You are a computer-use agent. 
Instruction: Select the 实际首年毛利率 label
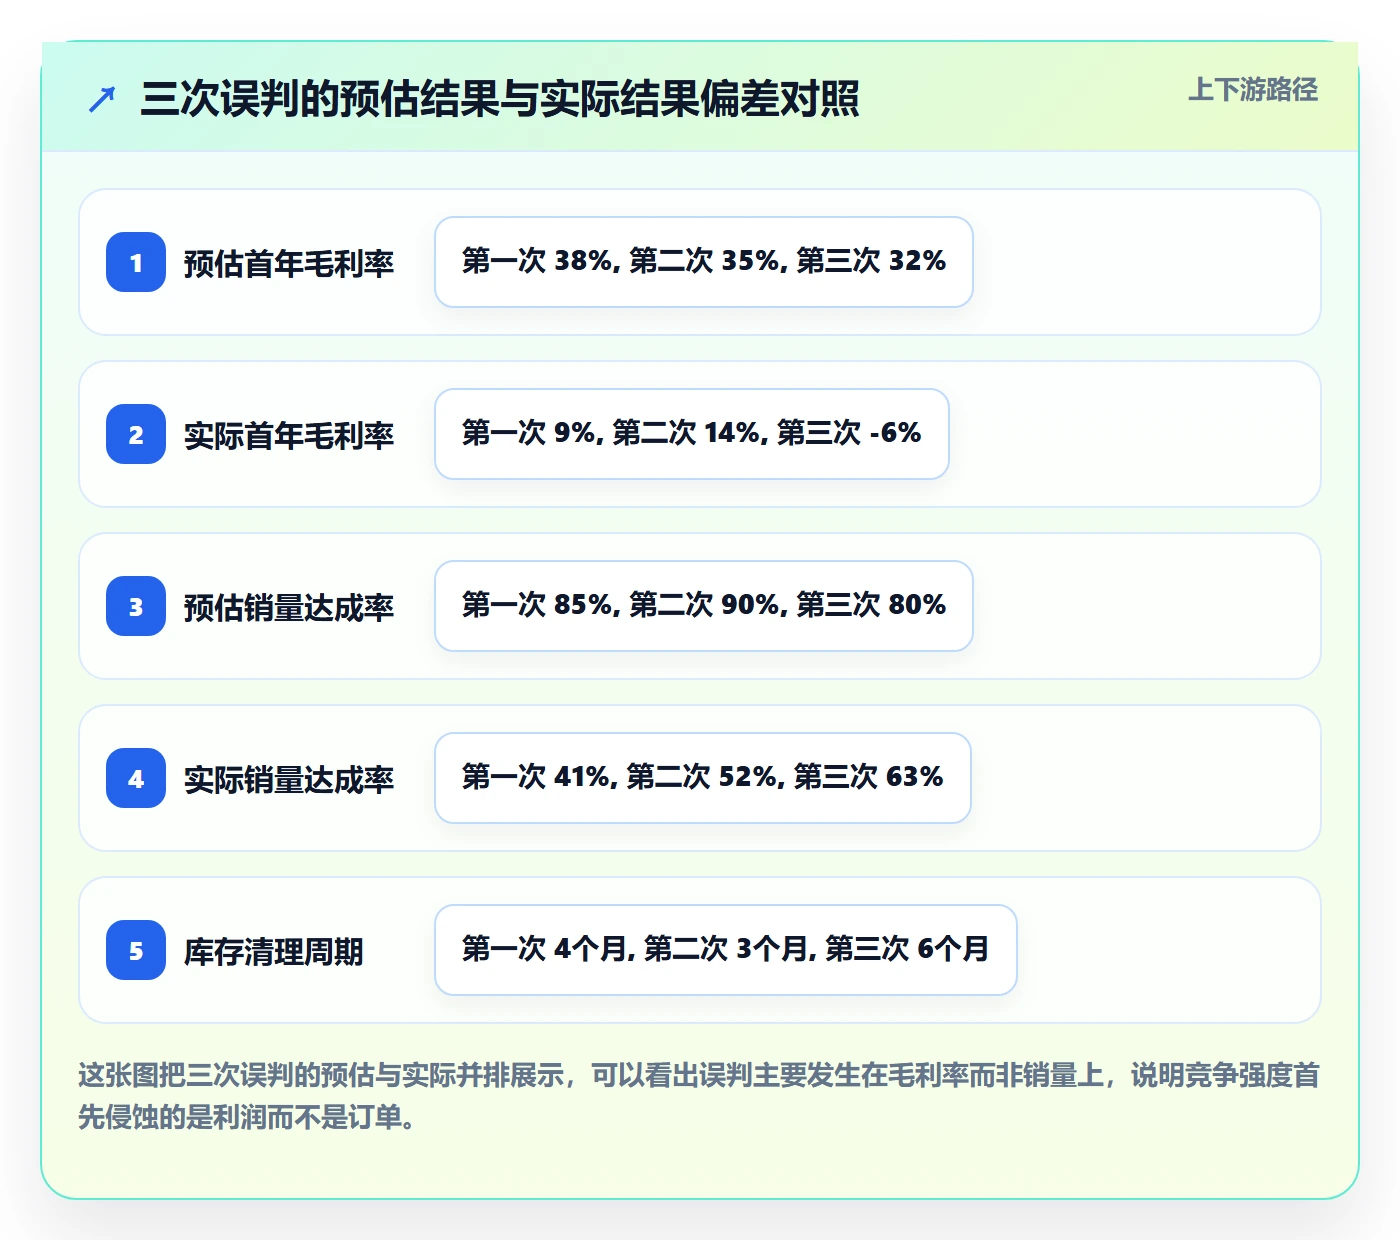(x=289, y=435)
